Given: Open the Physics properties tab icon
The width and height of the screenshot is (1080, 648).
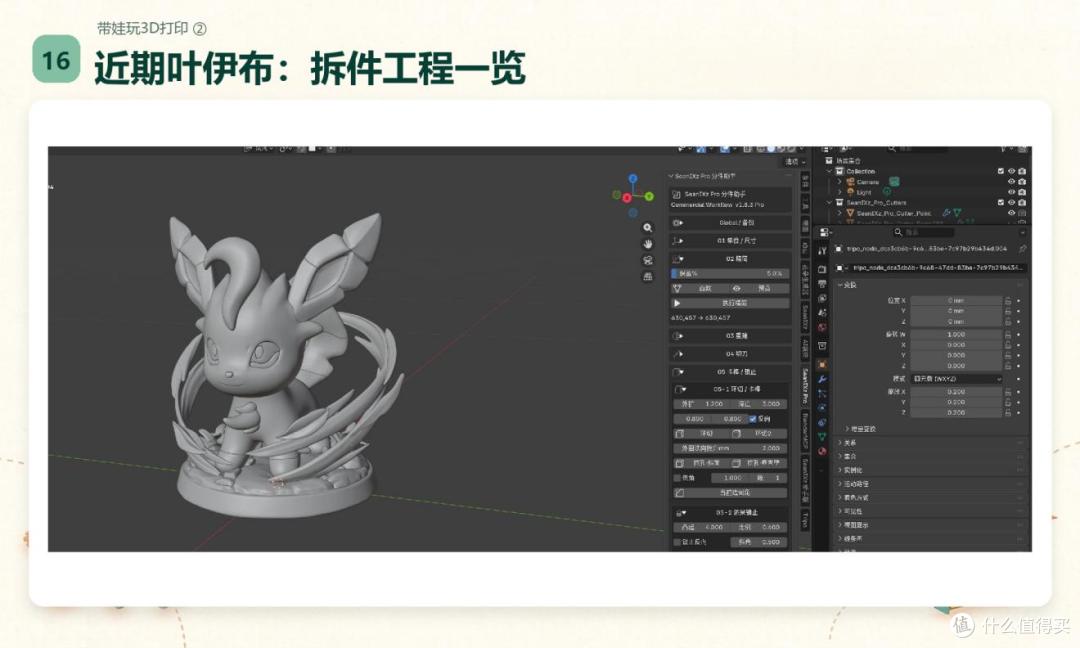Looking at the screenshot, I should pos(822,408).
